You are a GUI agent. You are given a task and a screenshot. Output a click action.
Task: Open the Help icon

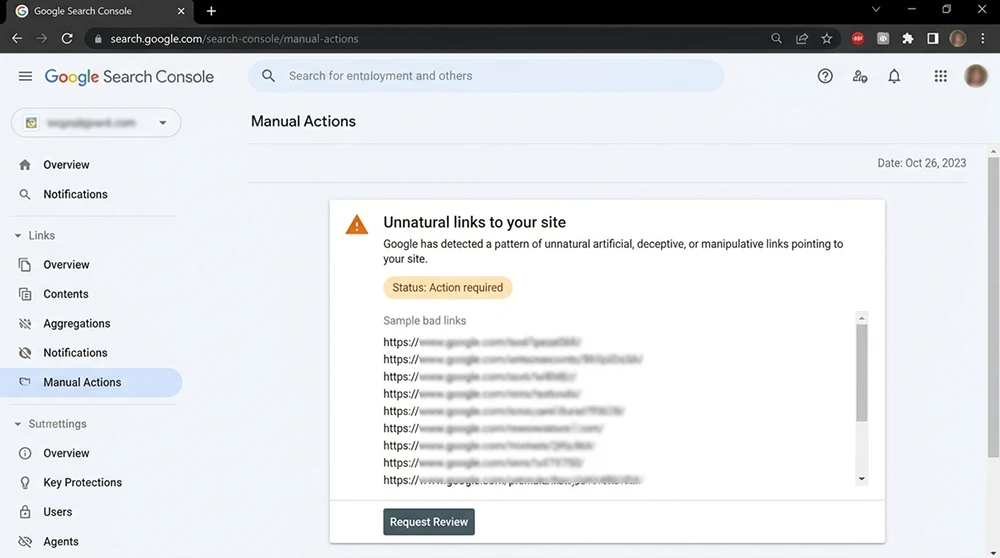tap(825, 77)
